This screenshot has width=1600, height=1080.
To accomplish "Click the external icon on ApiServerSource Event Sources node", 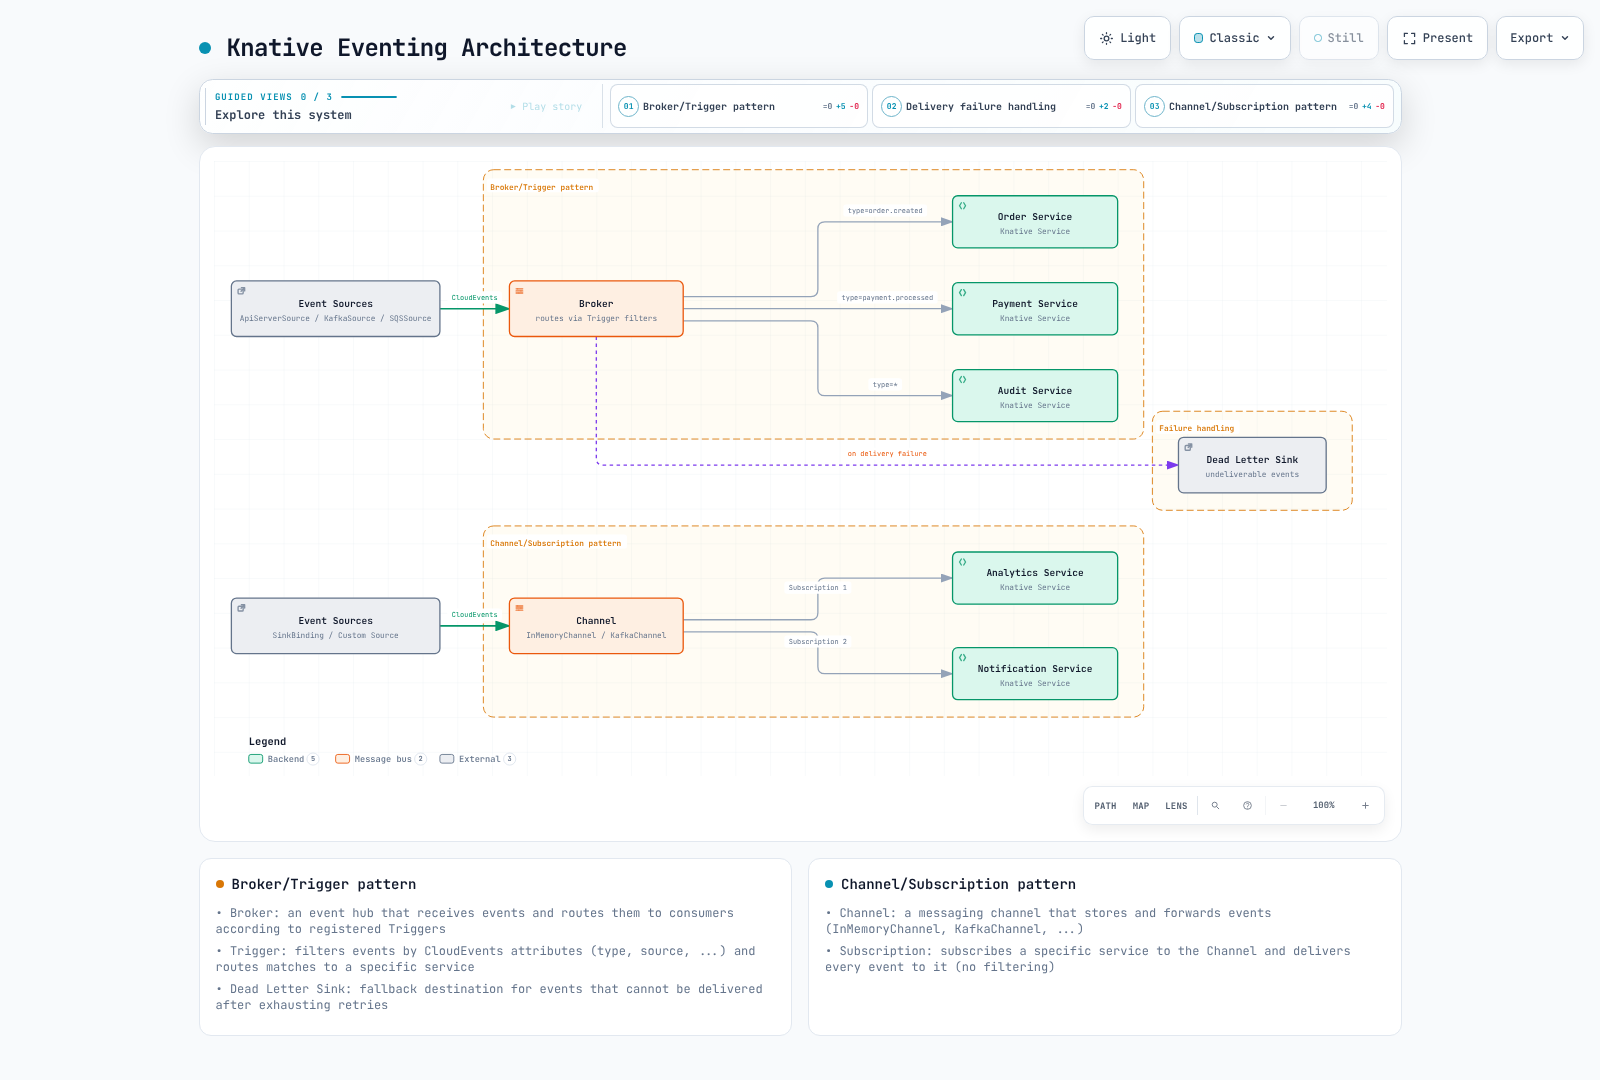I will click(x=241, y=291).
